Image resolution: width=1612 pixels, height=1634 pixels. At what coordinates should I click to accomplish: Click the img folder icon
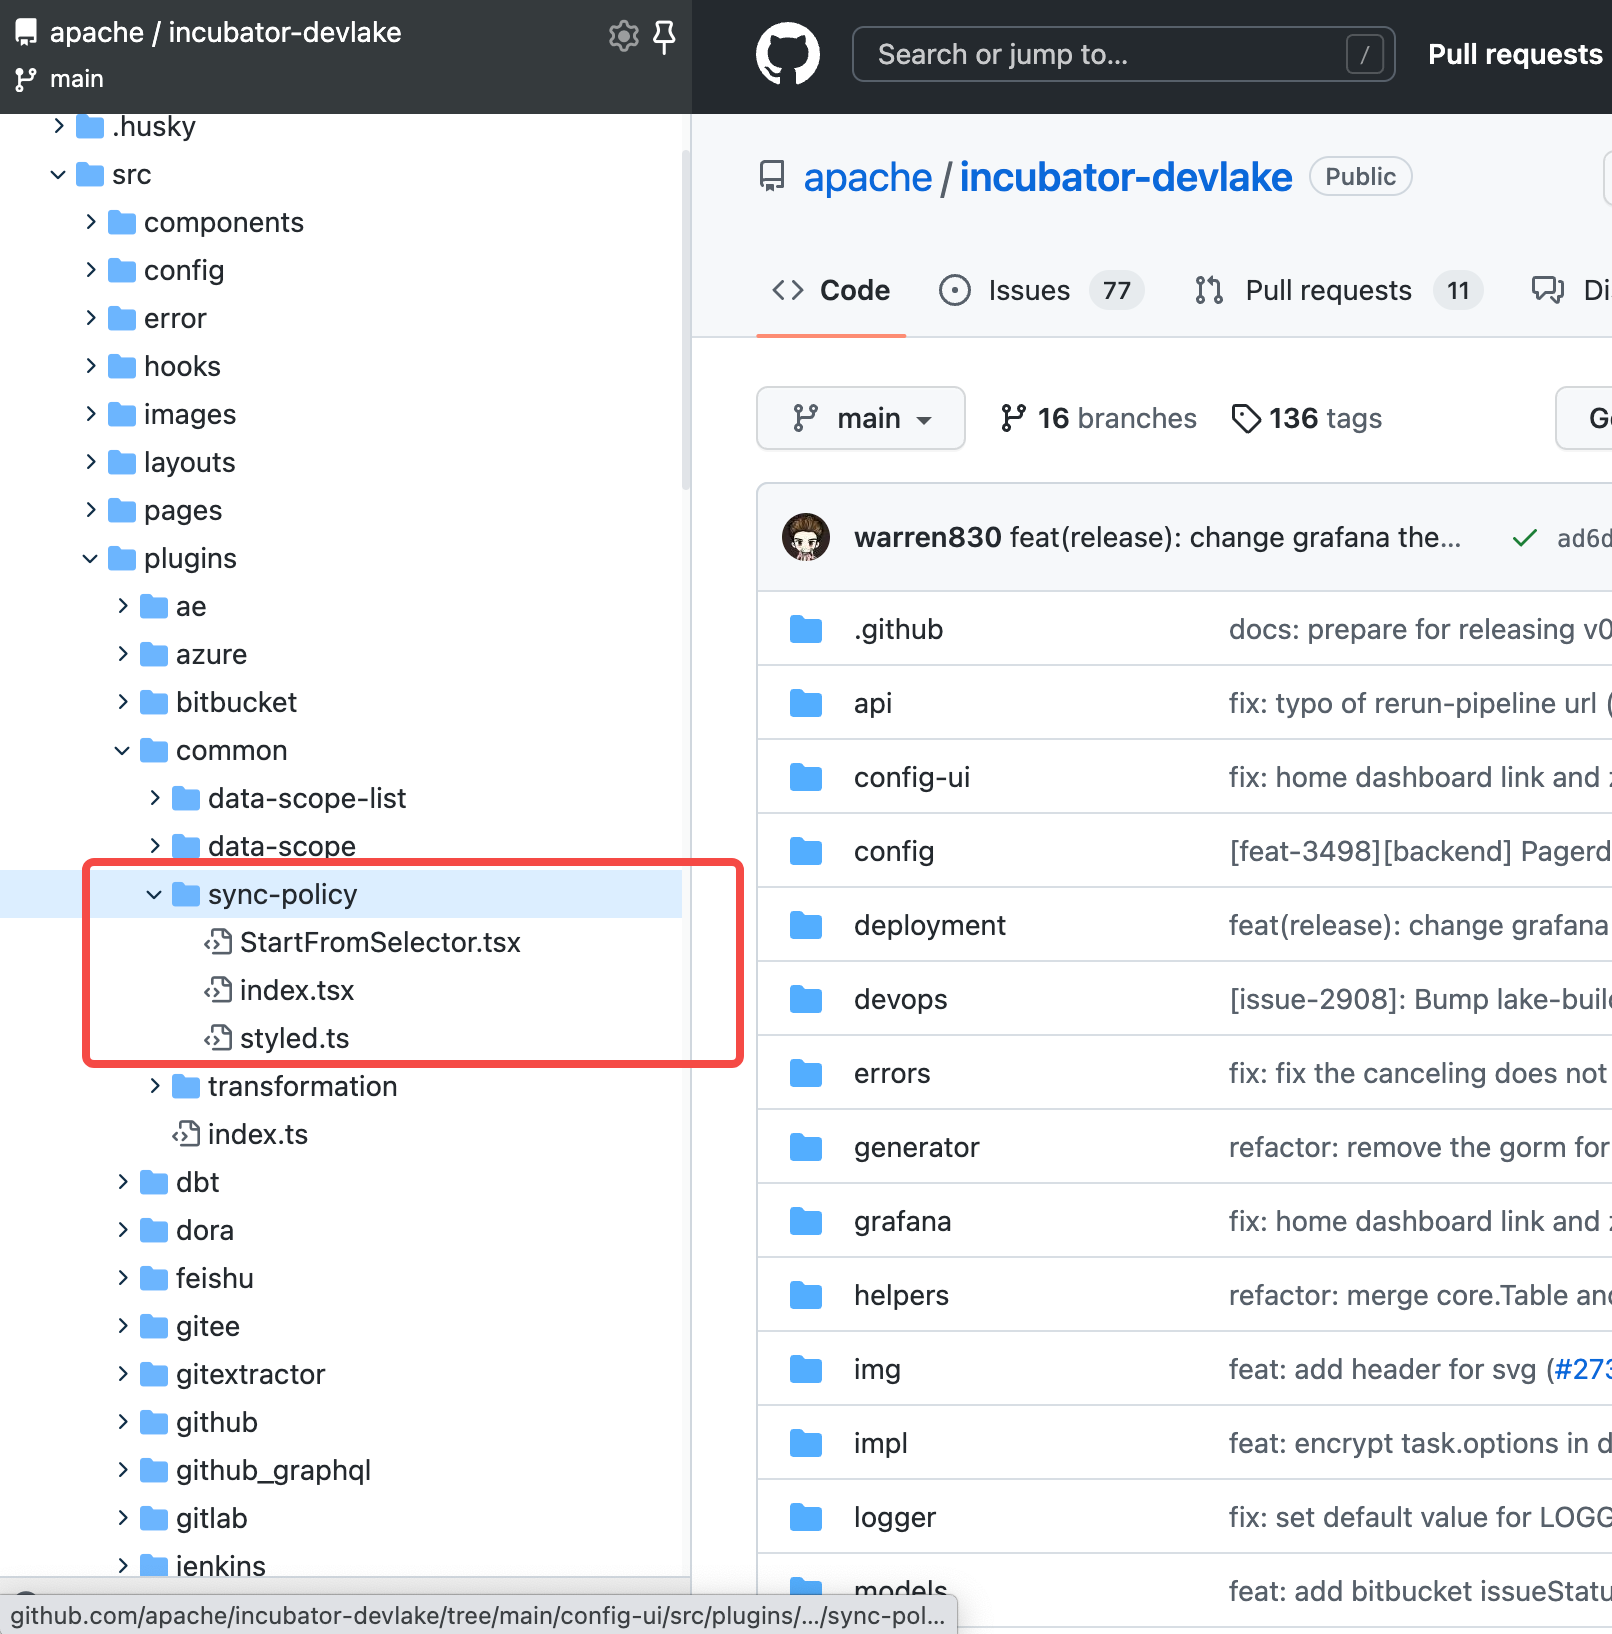tap(805, 1369)
